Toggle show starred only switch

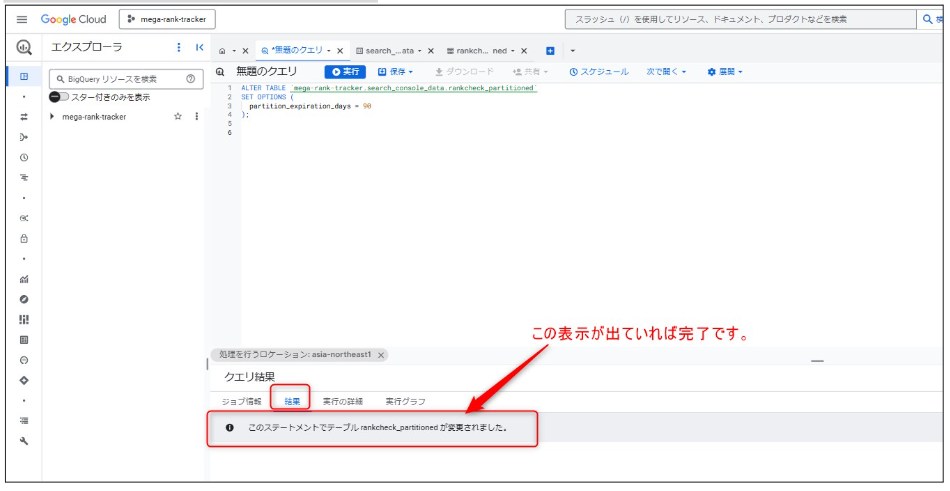59,97
